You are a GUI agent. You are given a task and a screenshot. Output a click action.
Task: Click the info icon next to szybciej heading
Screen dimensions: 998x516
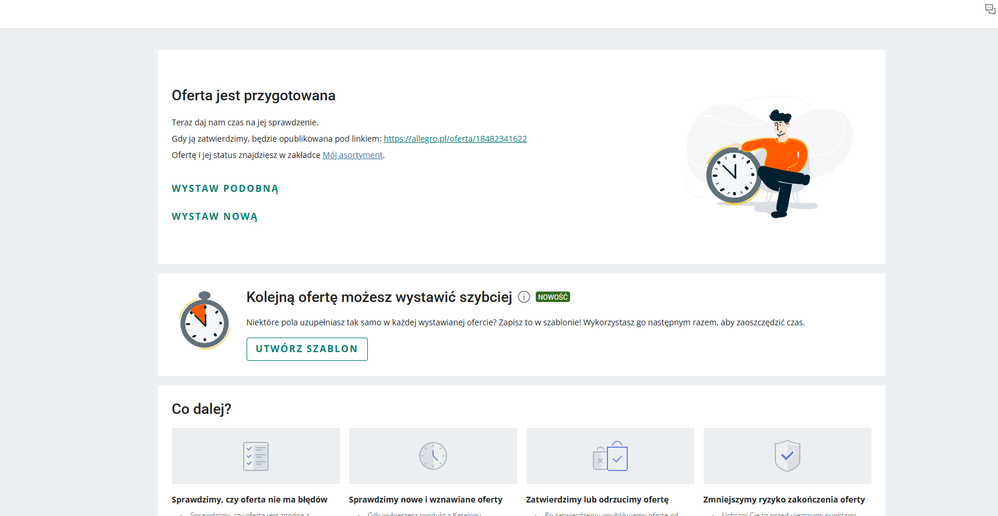(x=524, y=297)
